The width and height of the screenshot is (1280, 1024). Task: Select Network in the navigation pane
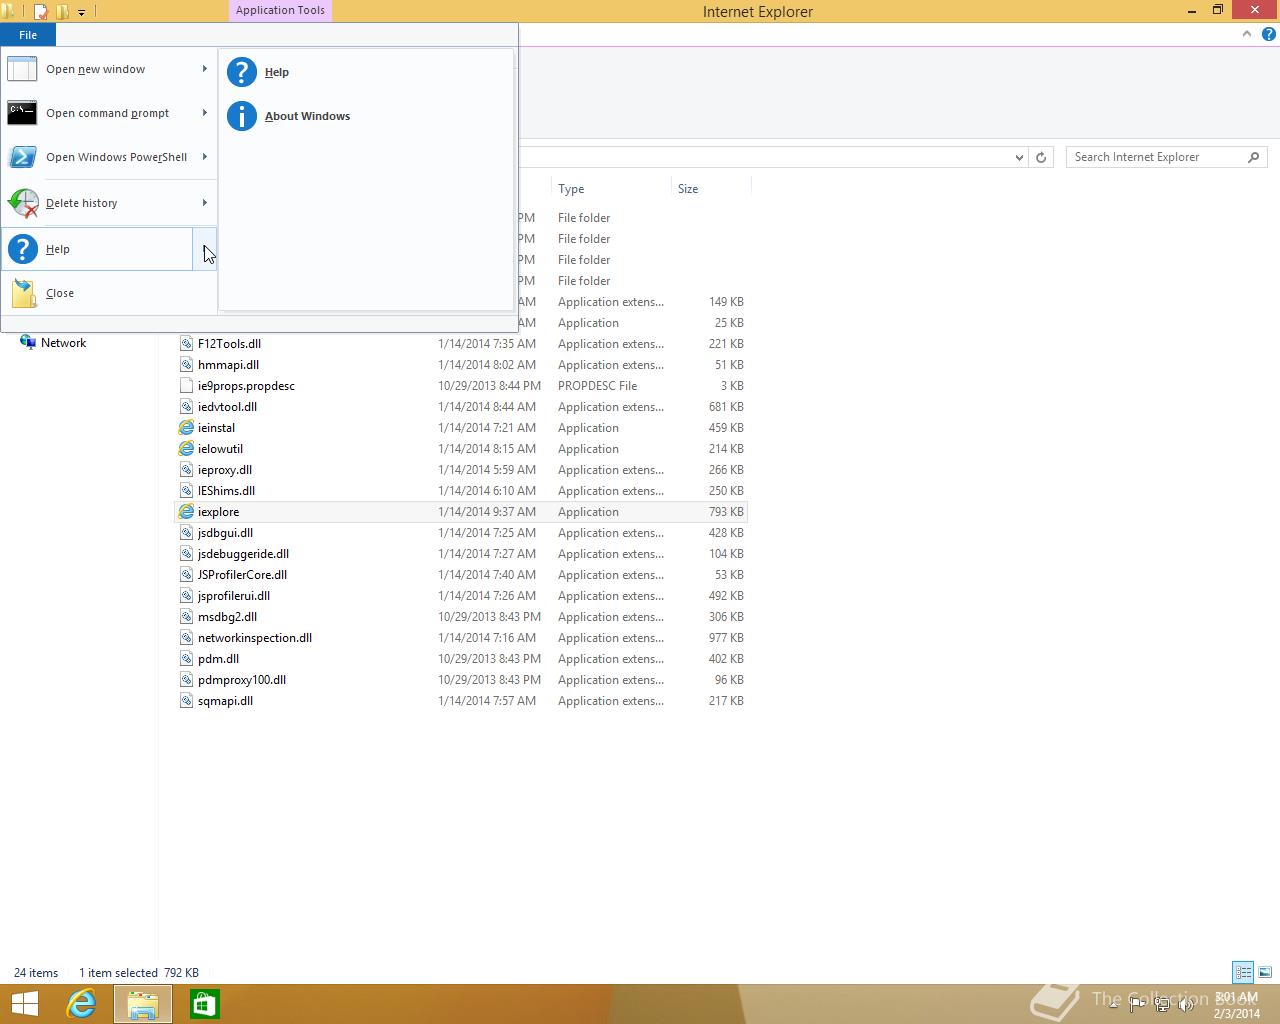click(63, 343)
